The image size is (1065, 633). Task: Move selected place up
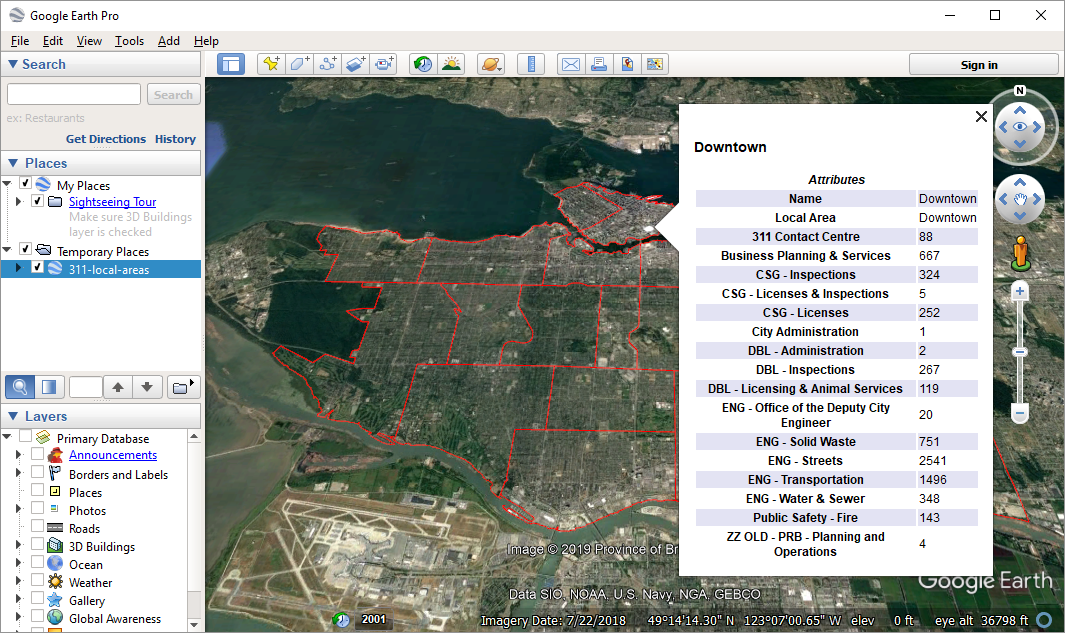pyautogui.click(x=118, y=387)
